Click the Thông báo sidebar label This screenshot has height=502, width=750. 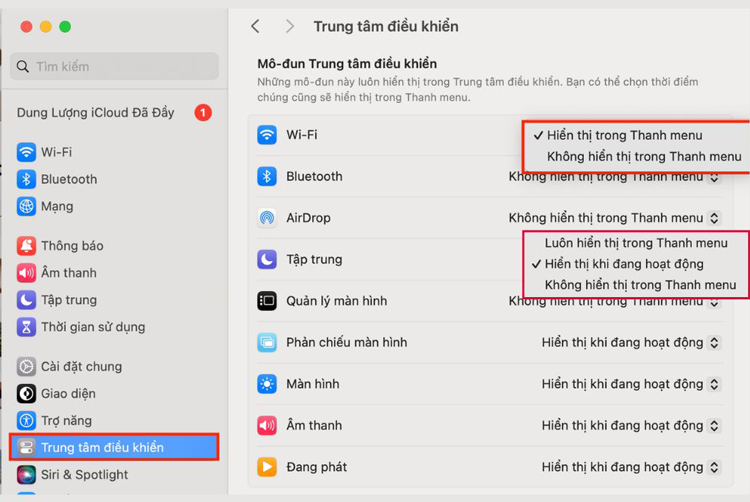(x=72, y=246)
